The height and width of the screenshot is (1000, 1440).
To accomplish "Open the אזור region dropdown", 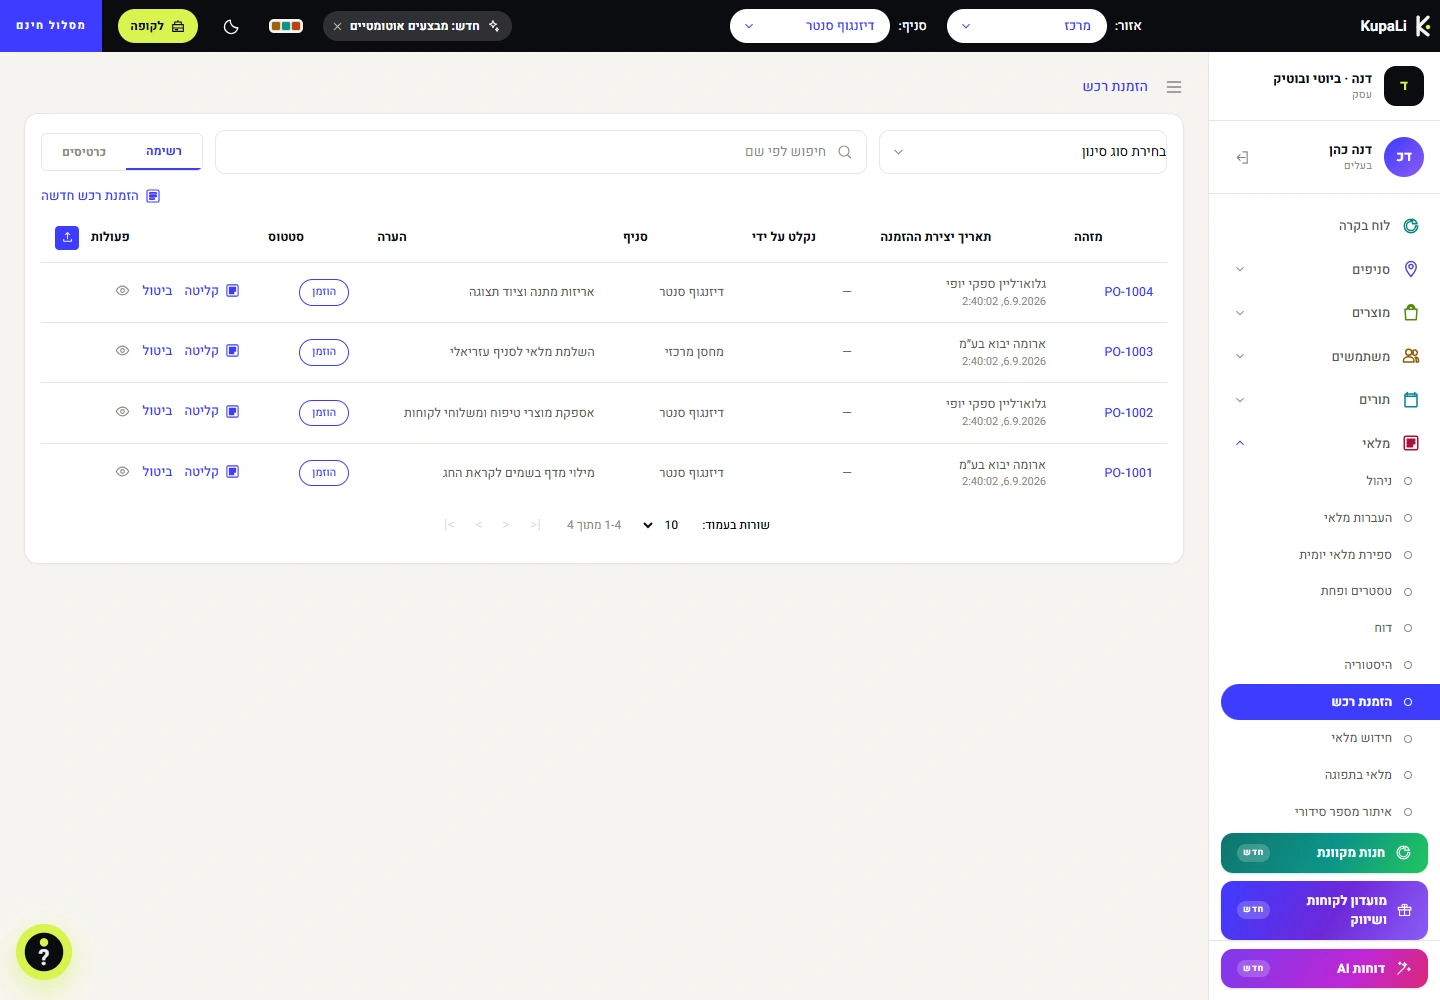I will click(1027, 26).
